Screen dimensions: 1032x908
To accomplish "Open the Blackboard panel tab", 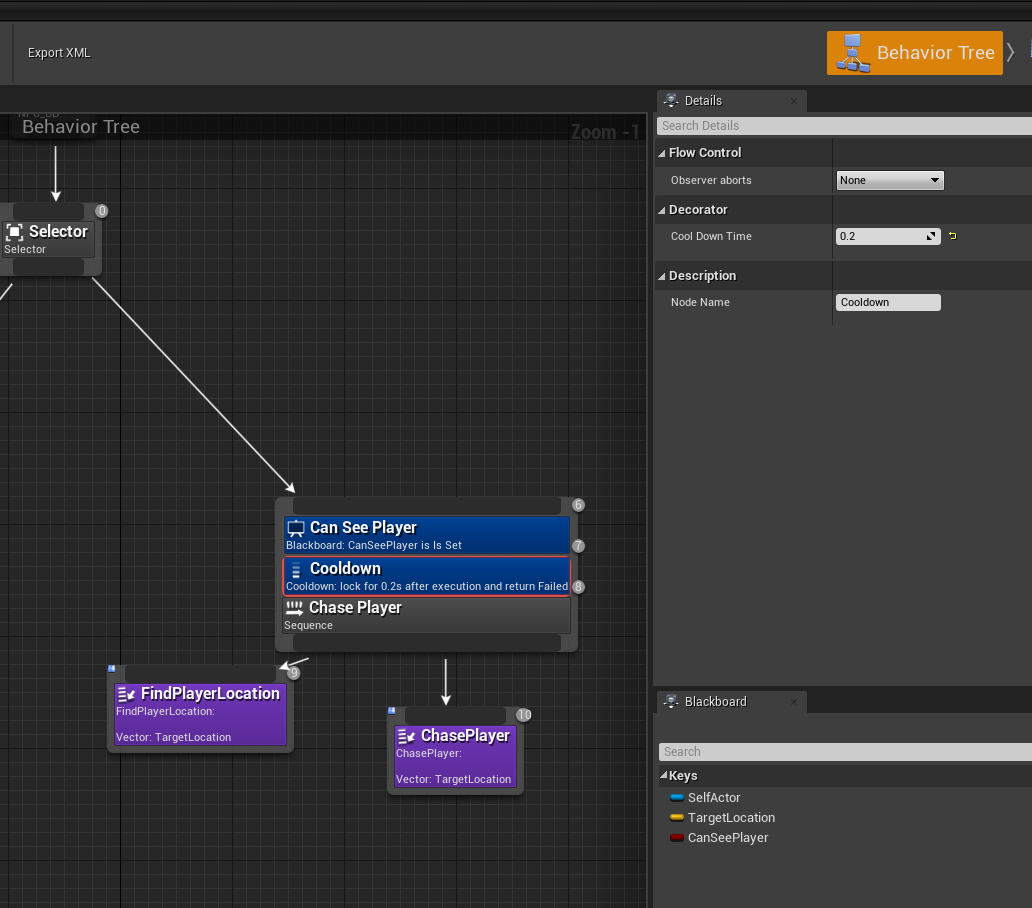I will tap(731, 701).
